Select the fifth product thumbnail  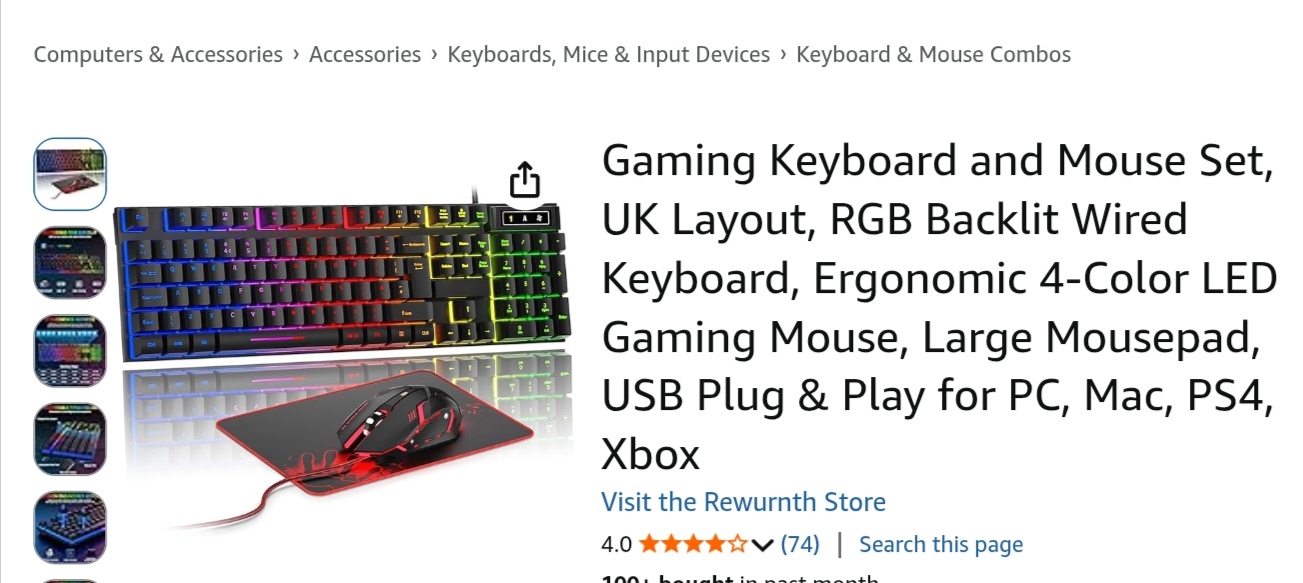click(x=70, y=527)
